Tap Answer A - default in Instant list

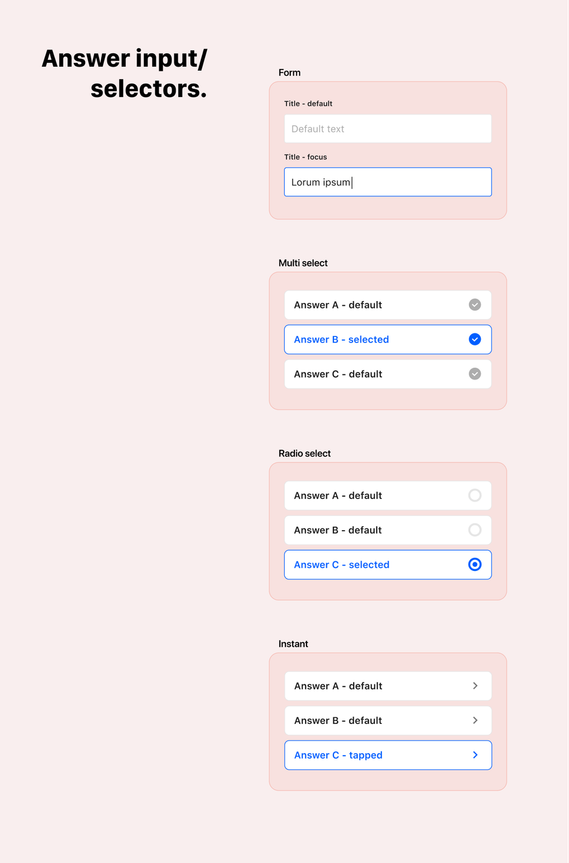coord(388,686)
